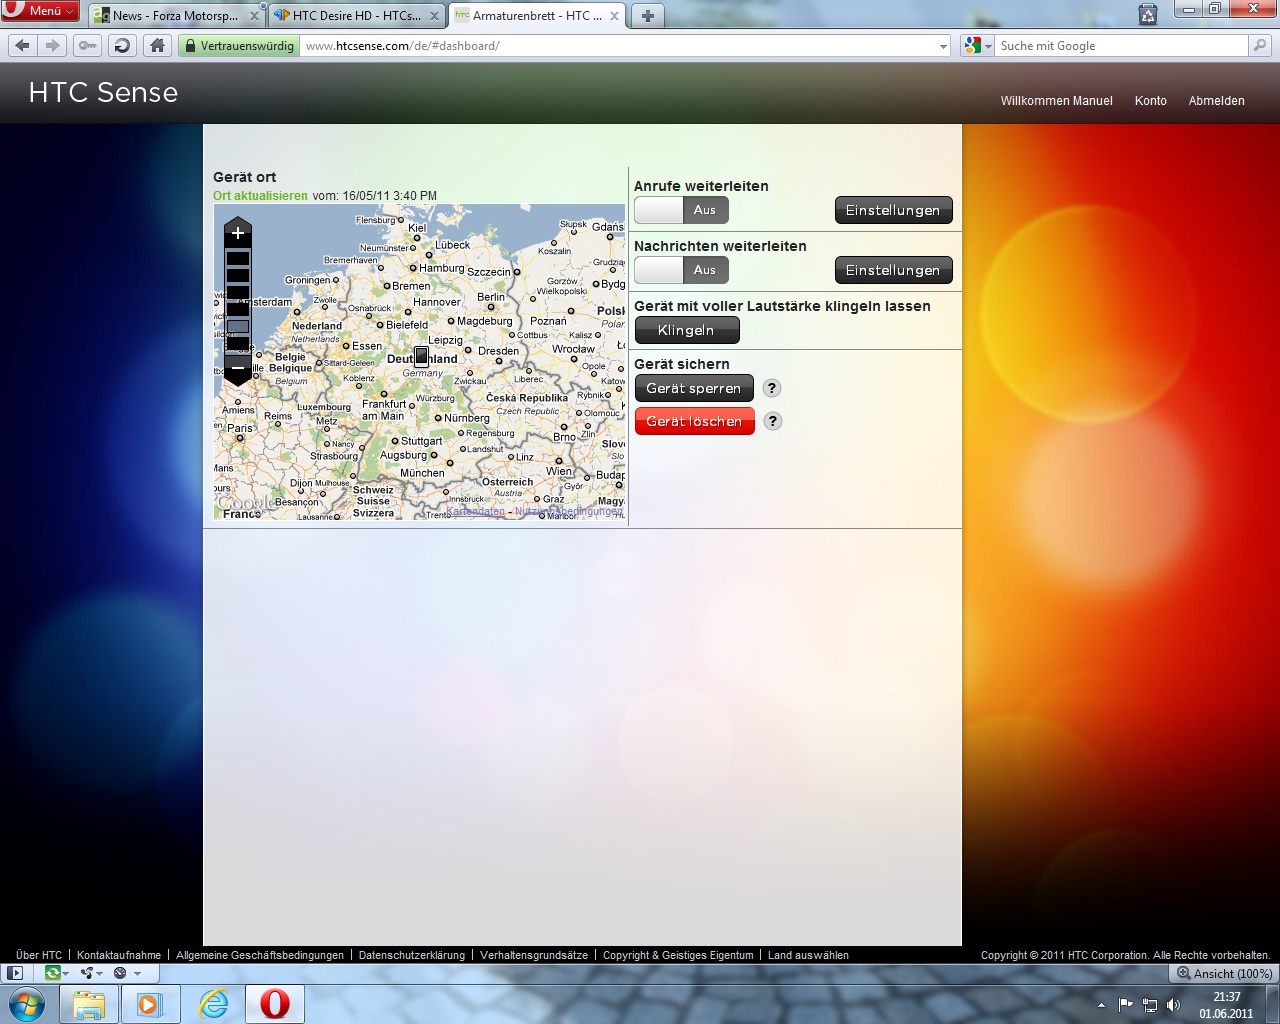Expand the address bar history dropdown
The image size is (1280, 1024).
pyautogui.click(x=943, y=46)
